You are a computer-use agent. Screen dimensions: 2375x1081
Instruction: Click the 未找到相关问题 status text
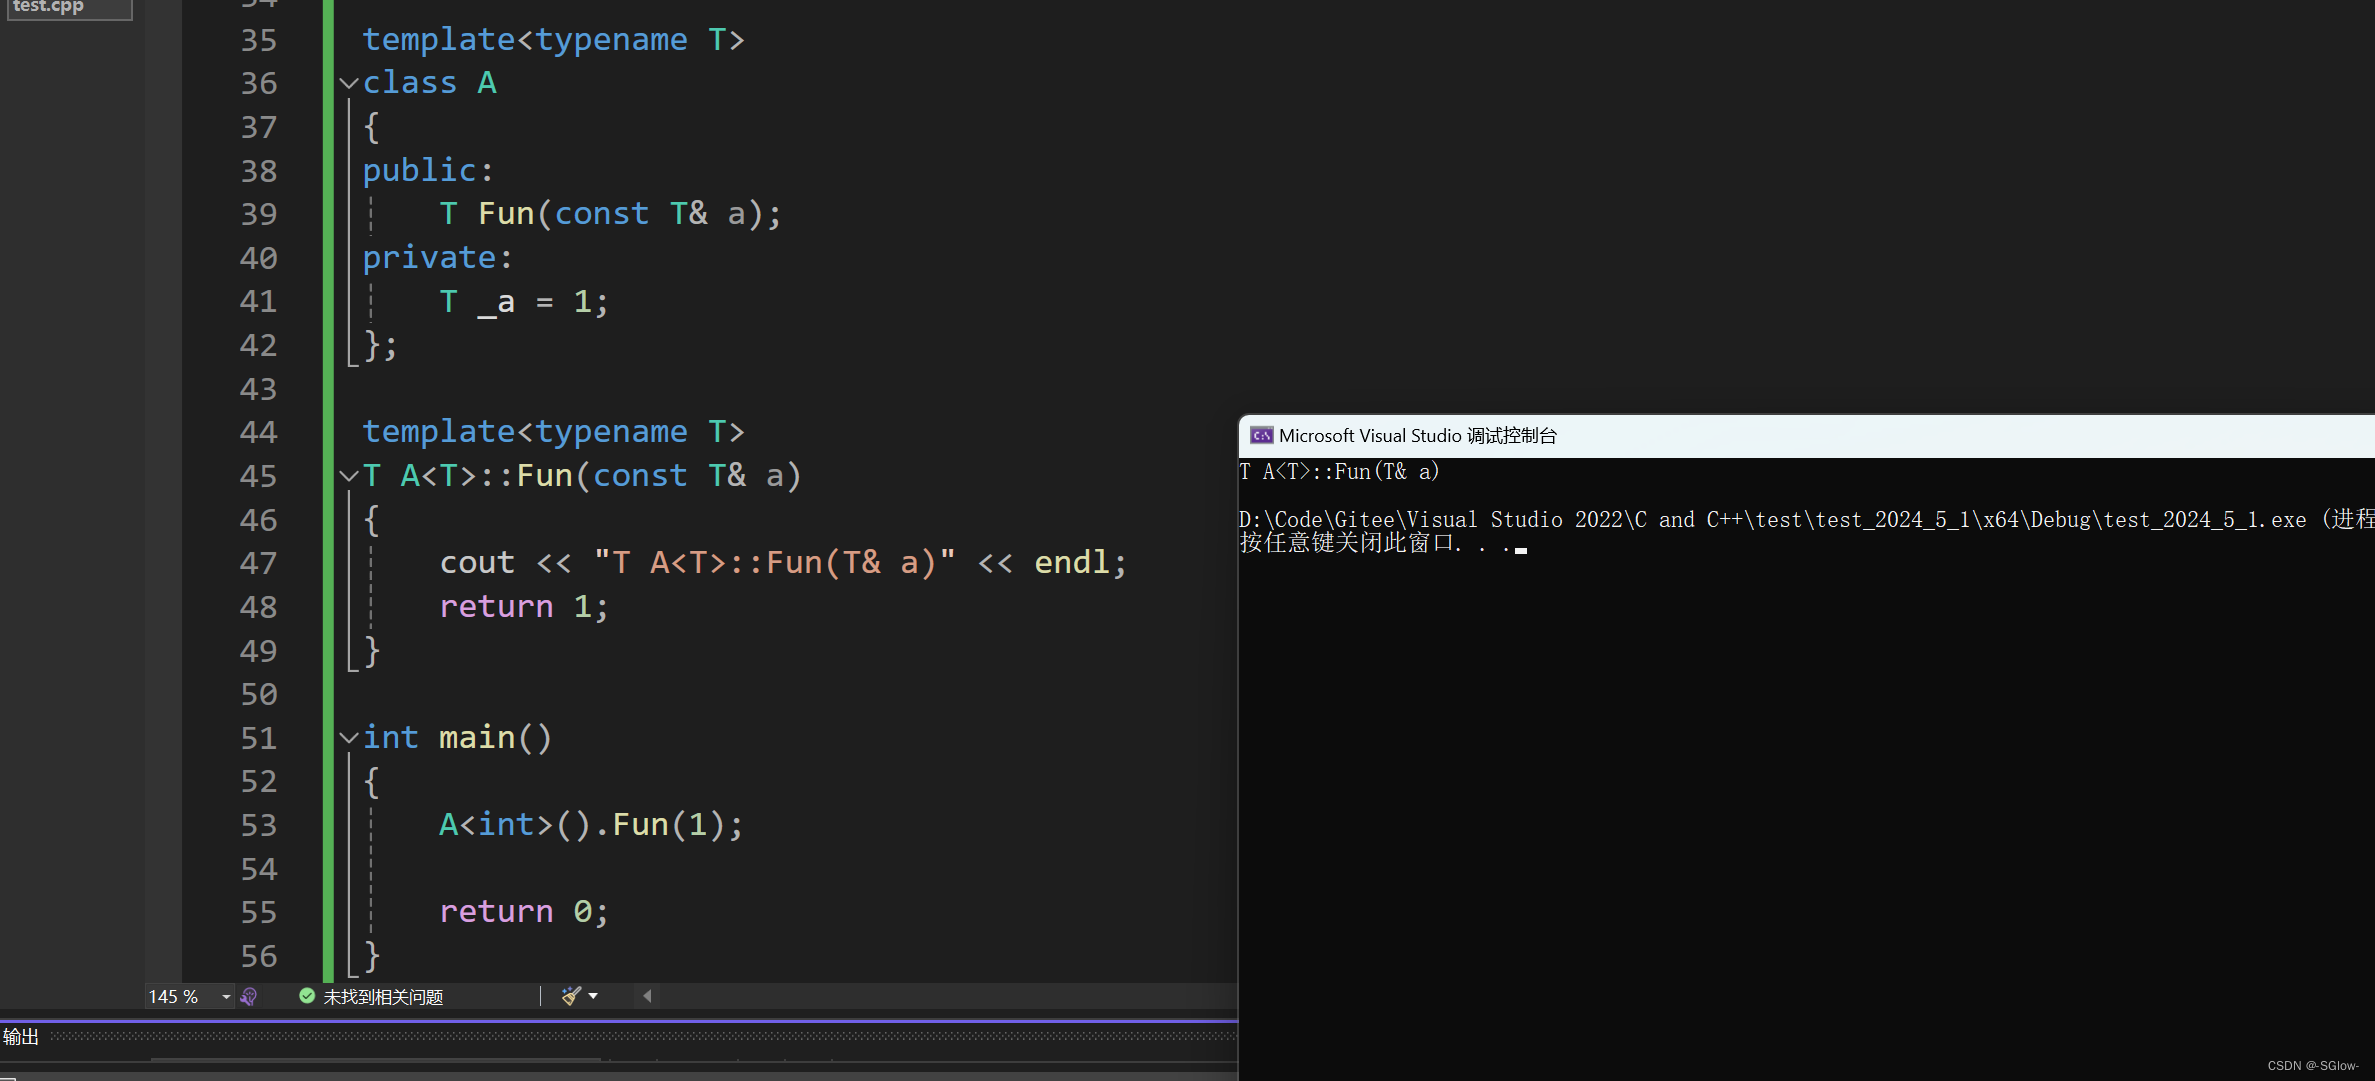pos(383,997)
